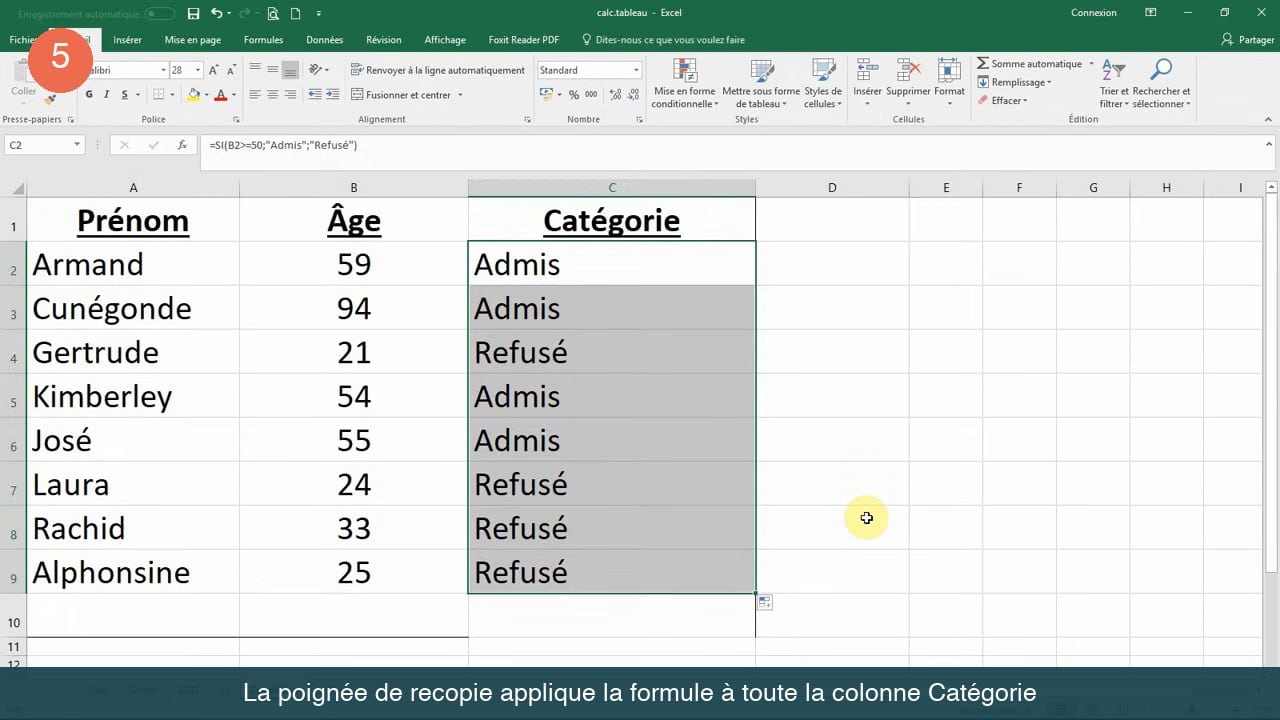
Task: Open the Effacer dropdown
Action: point(1002,100)
